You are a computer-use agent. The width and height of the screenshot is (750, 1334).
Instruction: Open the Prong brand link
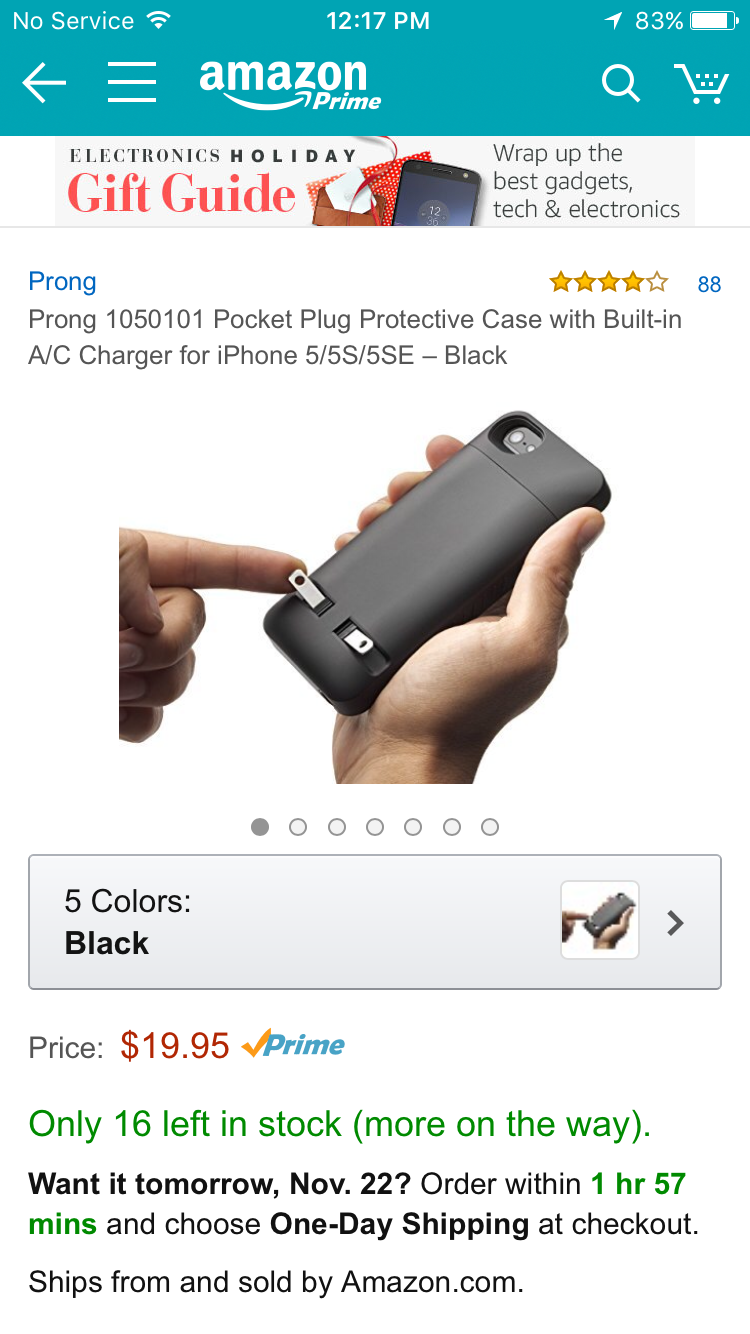(x=62, y=282)
